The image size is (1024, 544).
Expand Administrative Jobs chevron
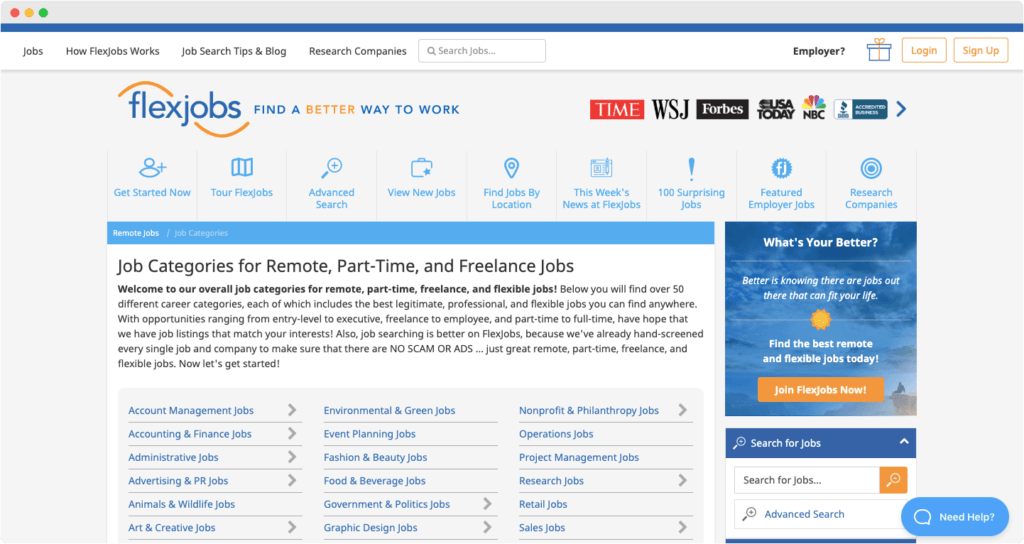click(292, 457)
